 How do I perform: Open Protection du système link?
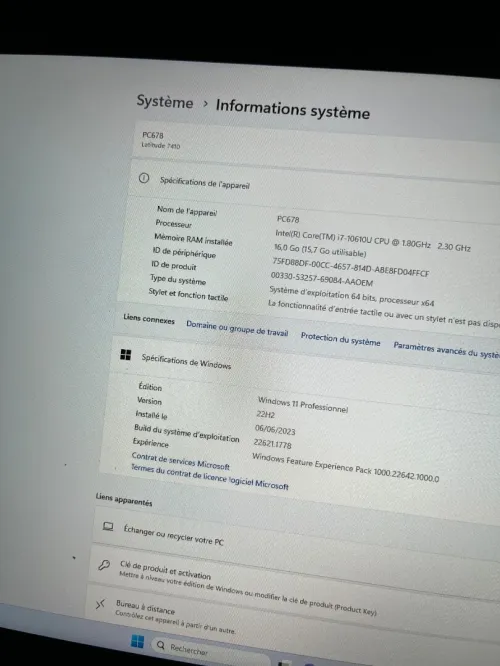pos(340,339)
